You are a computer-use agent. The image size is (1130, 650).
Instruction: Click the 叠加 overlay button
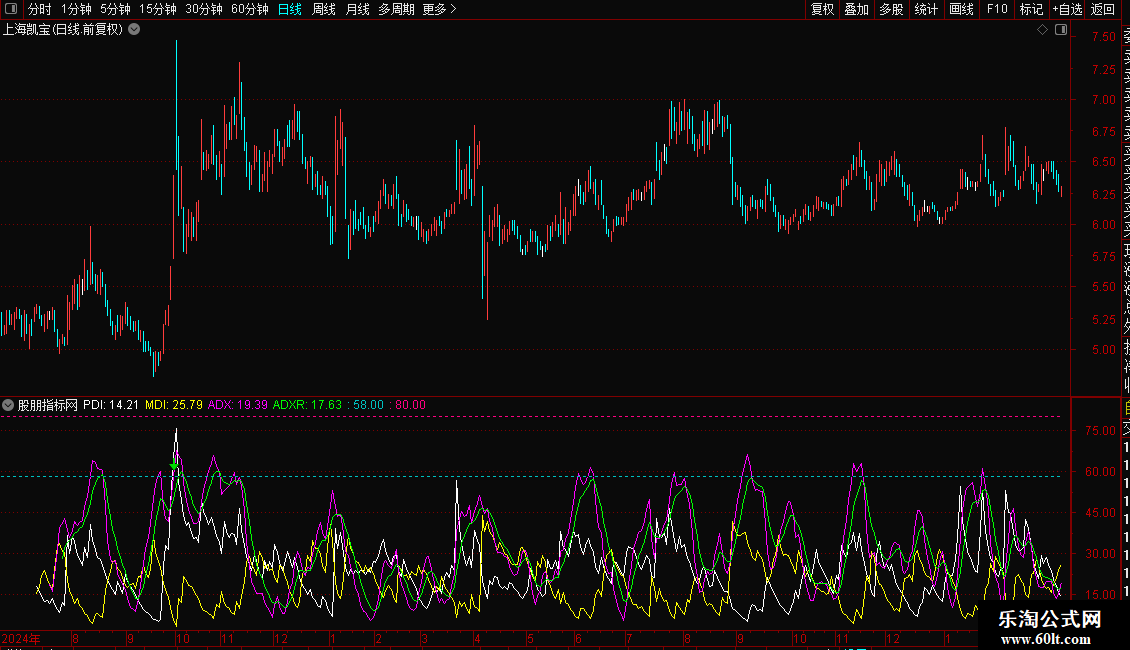857,9
